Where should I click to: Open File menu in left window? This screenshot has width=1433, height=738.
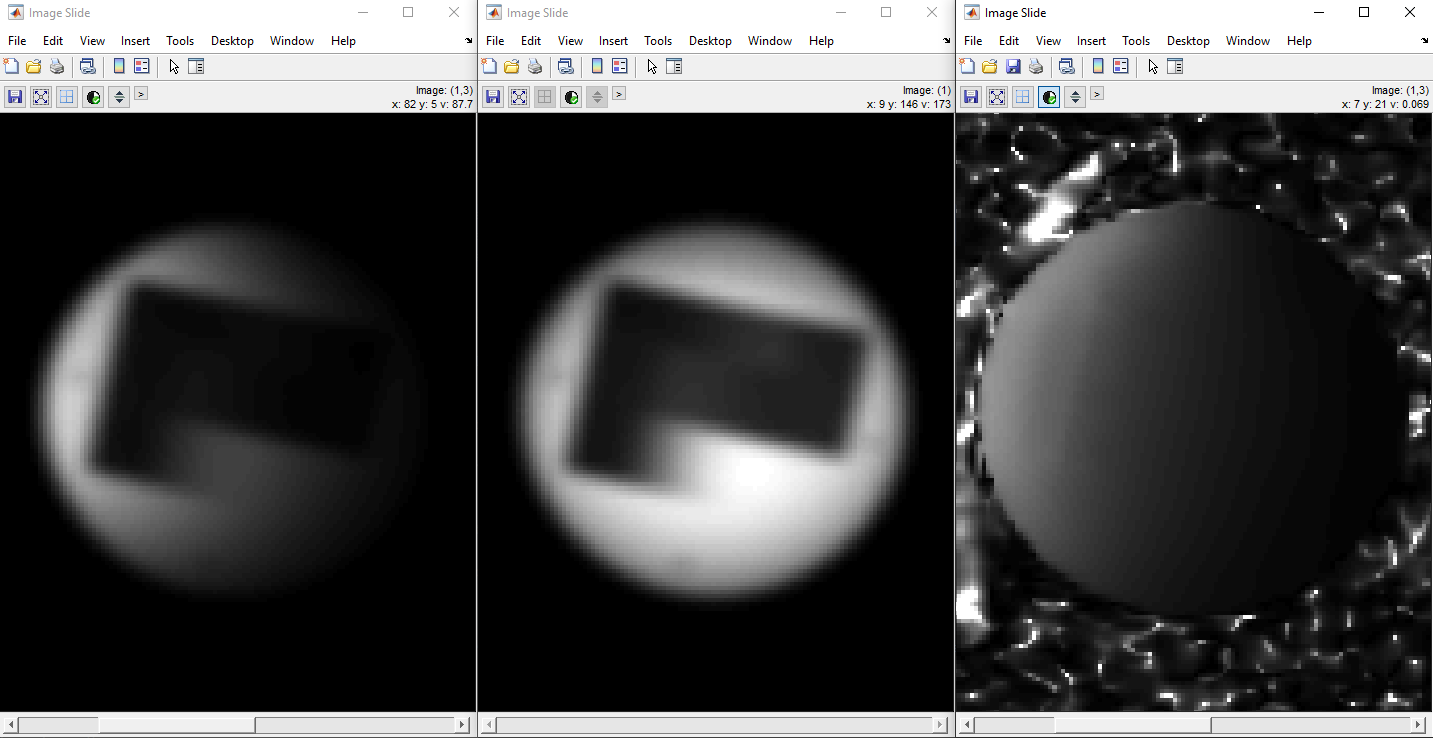(x=17, y=41)
